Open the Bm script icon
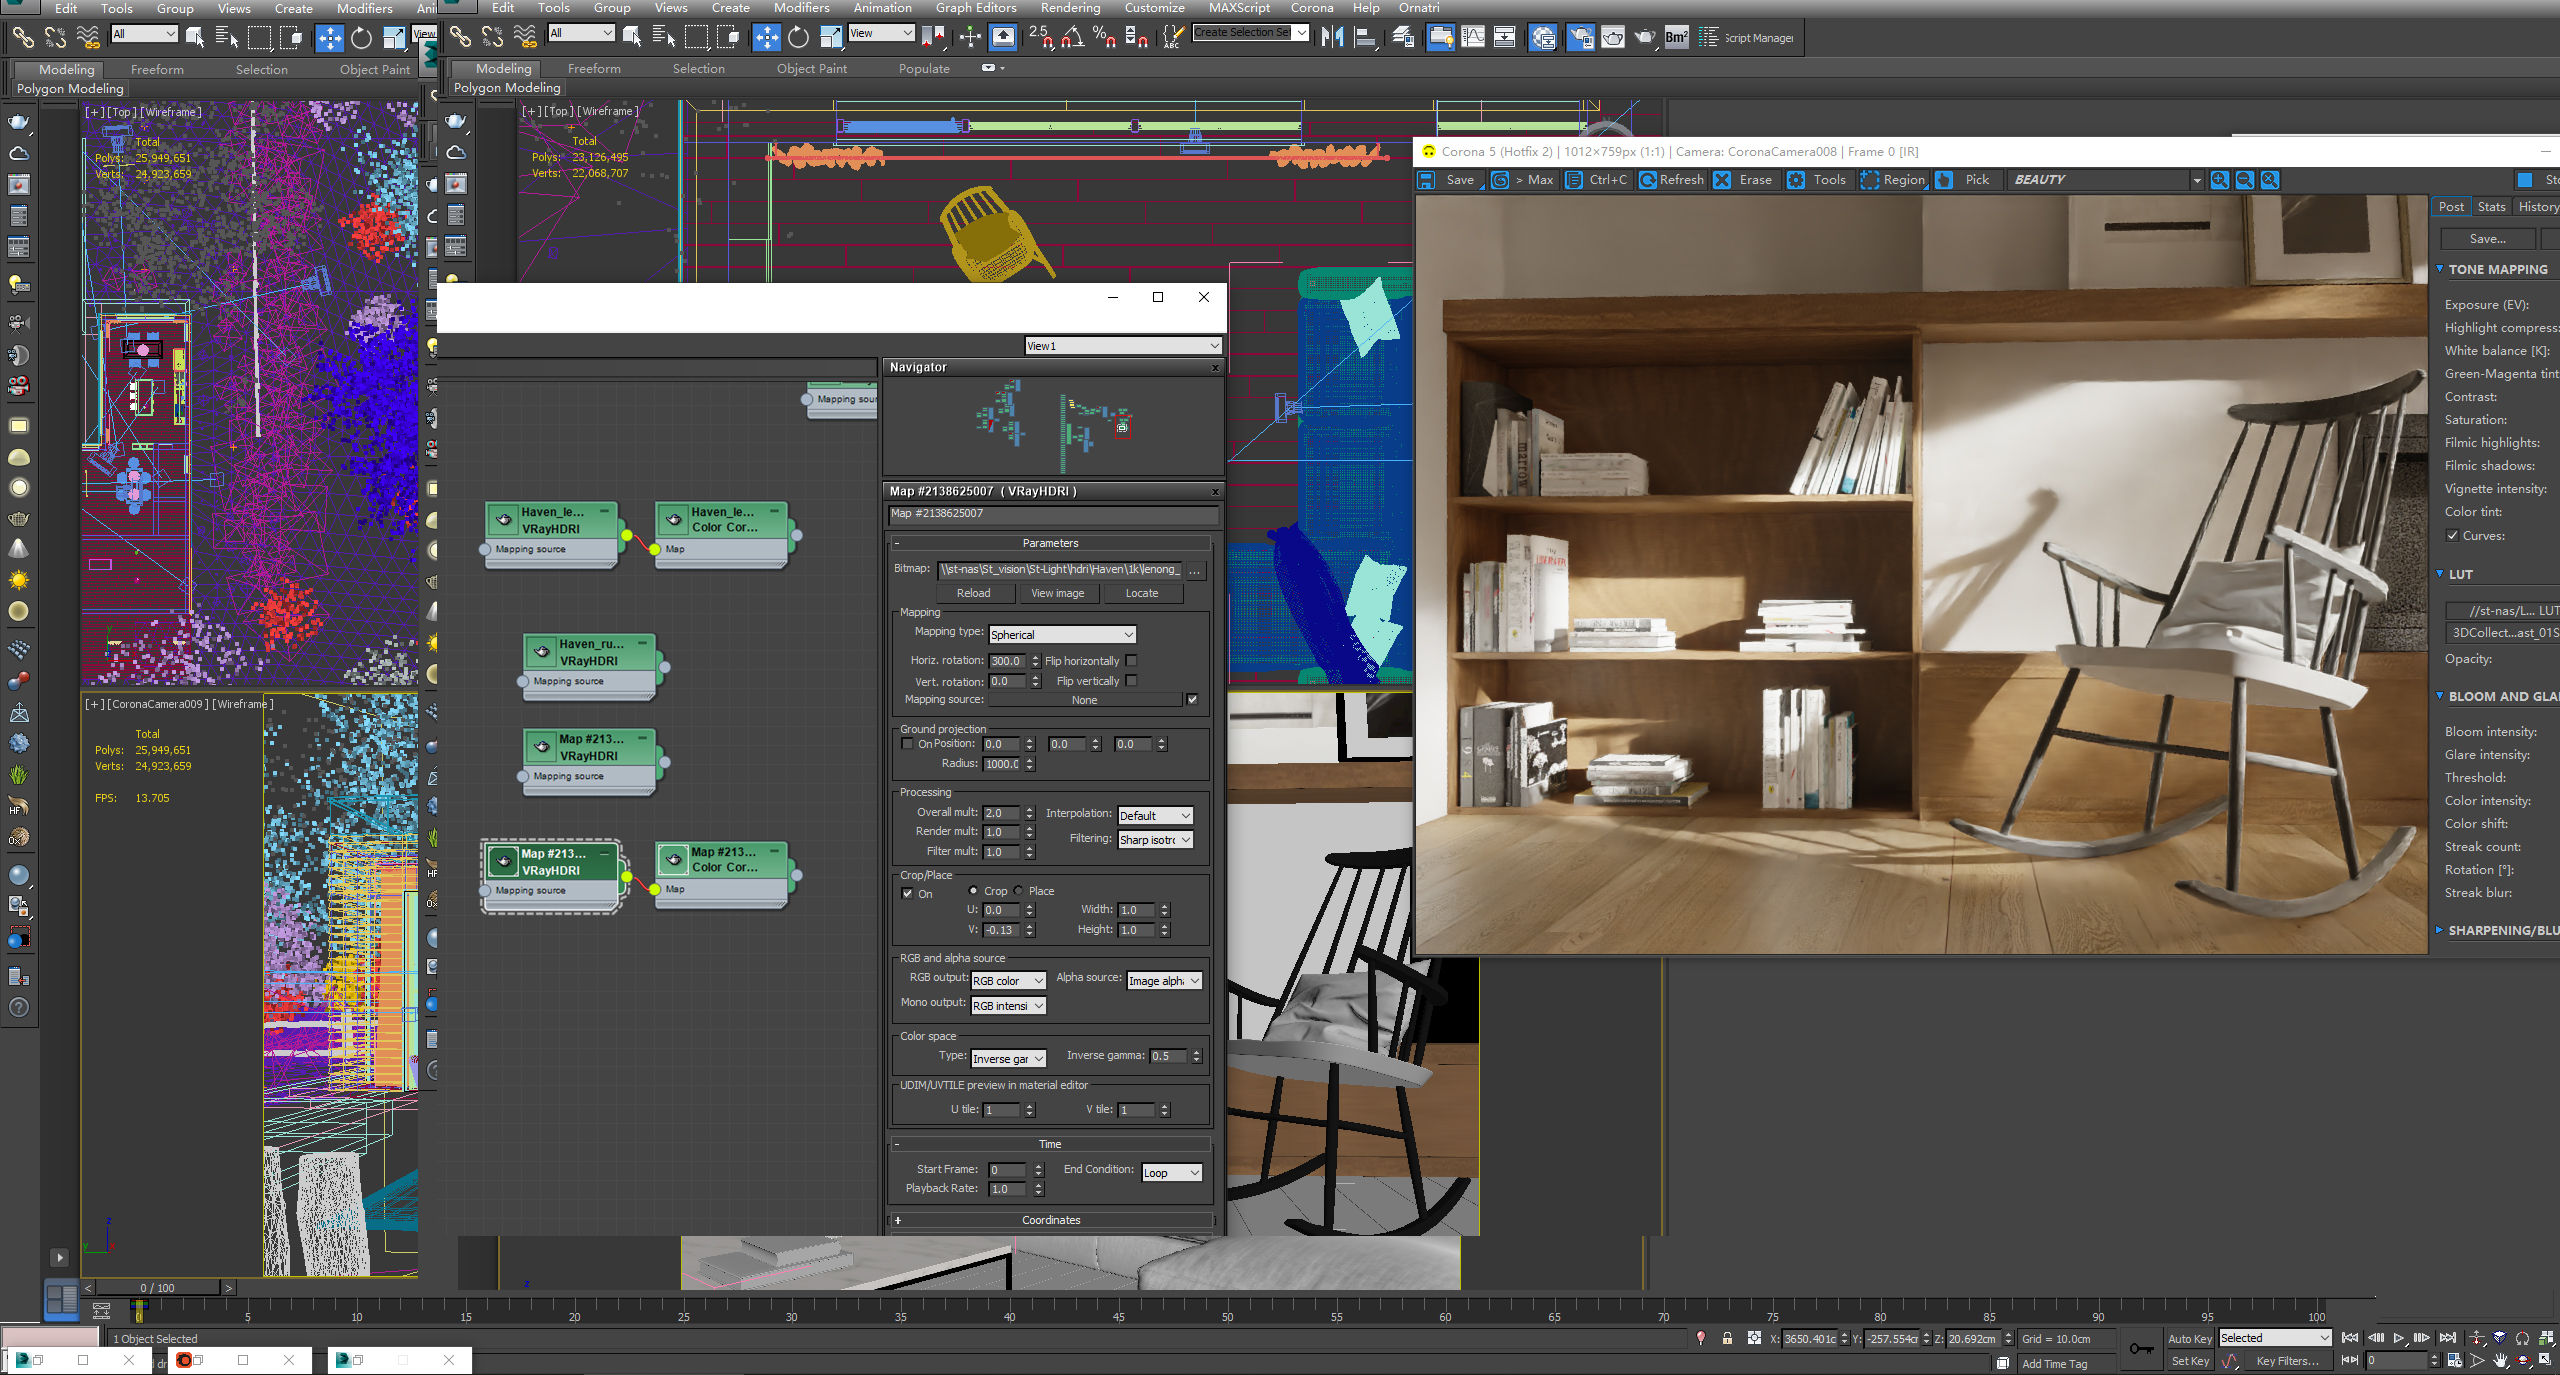 (1677, 38)
